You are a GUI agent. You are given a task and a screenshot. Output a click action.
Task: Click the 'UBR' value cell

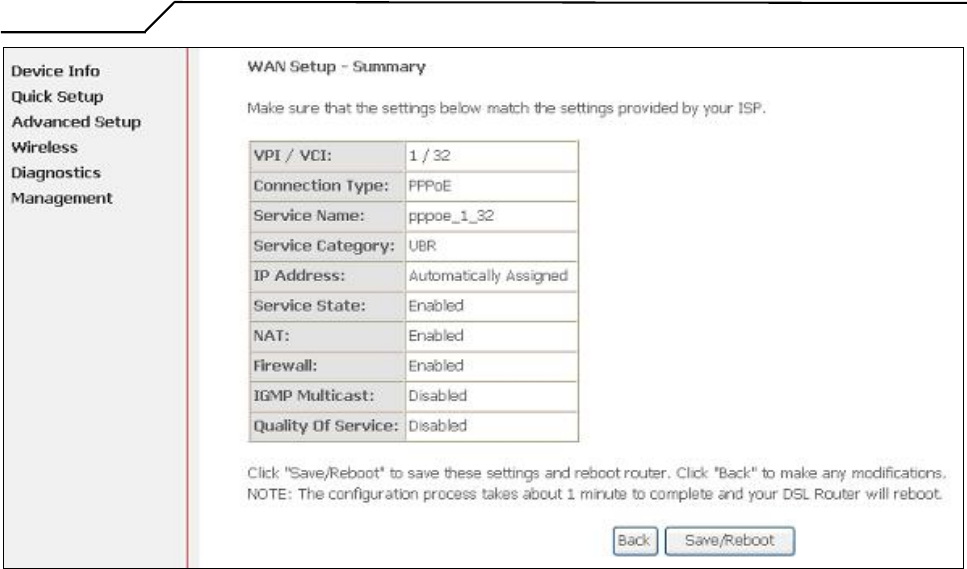492,246
